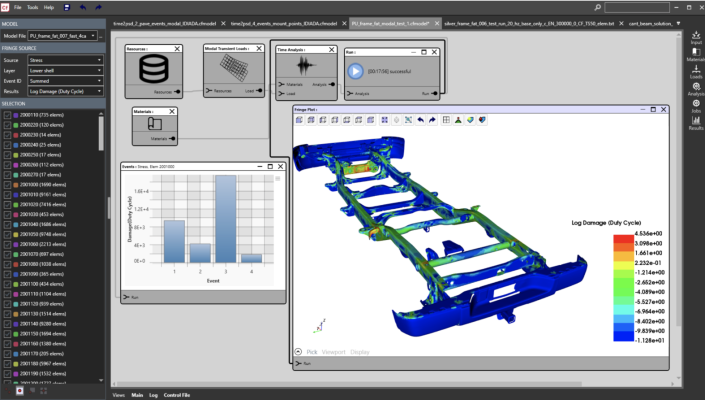
Task: Click the Save icon in top toolbar
Action: pyautogui.click(x=65, y=6)
